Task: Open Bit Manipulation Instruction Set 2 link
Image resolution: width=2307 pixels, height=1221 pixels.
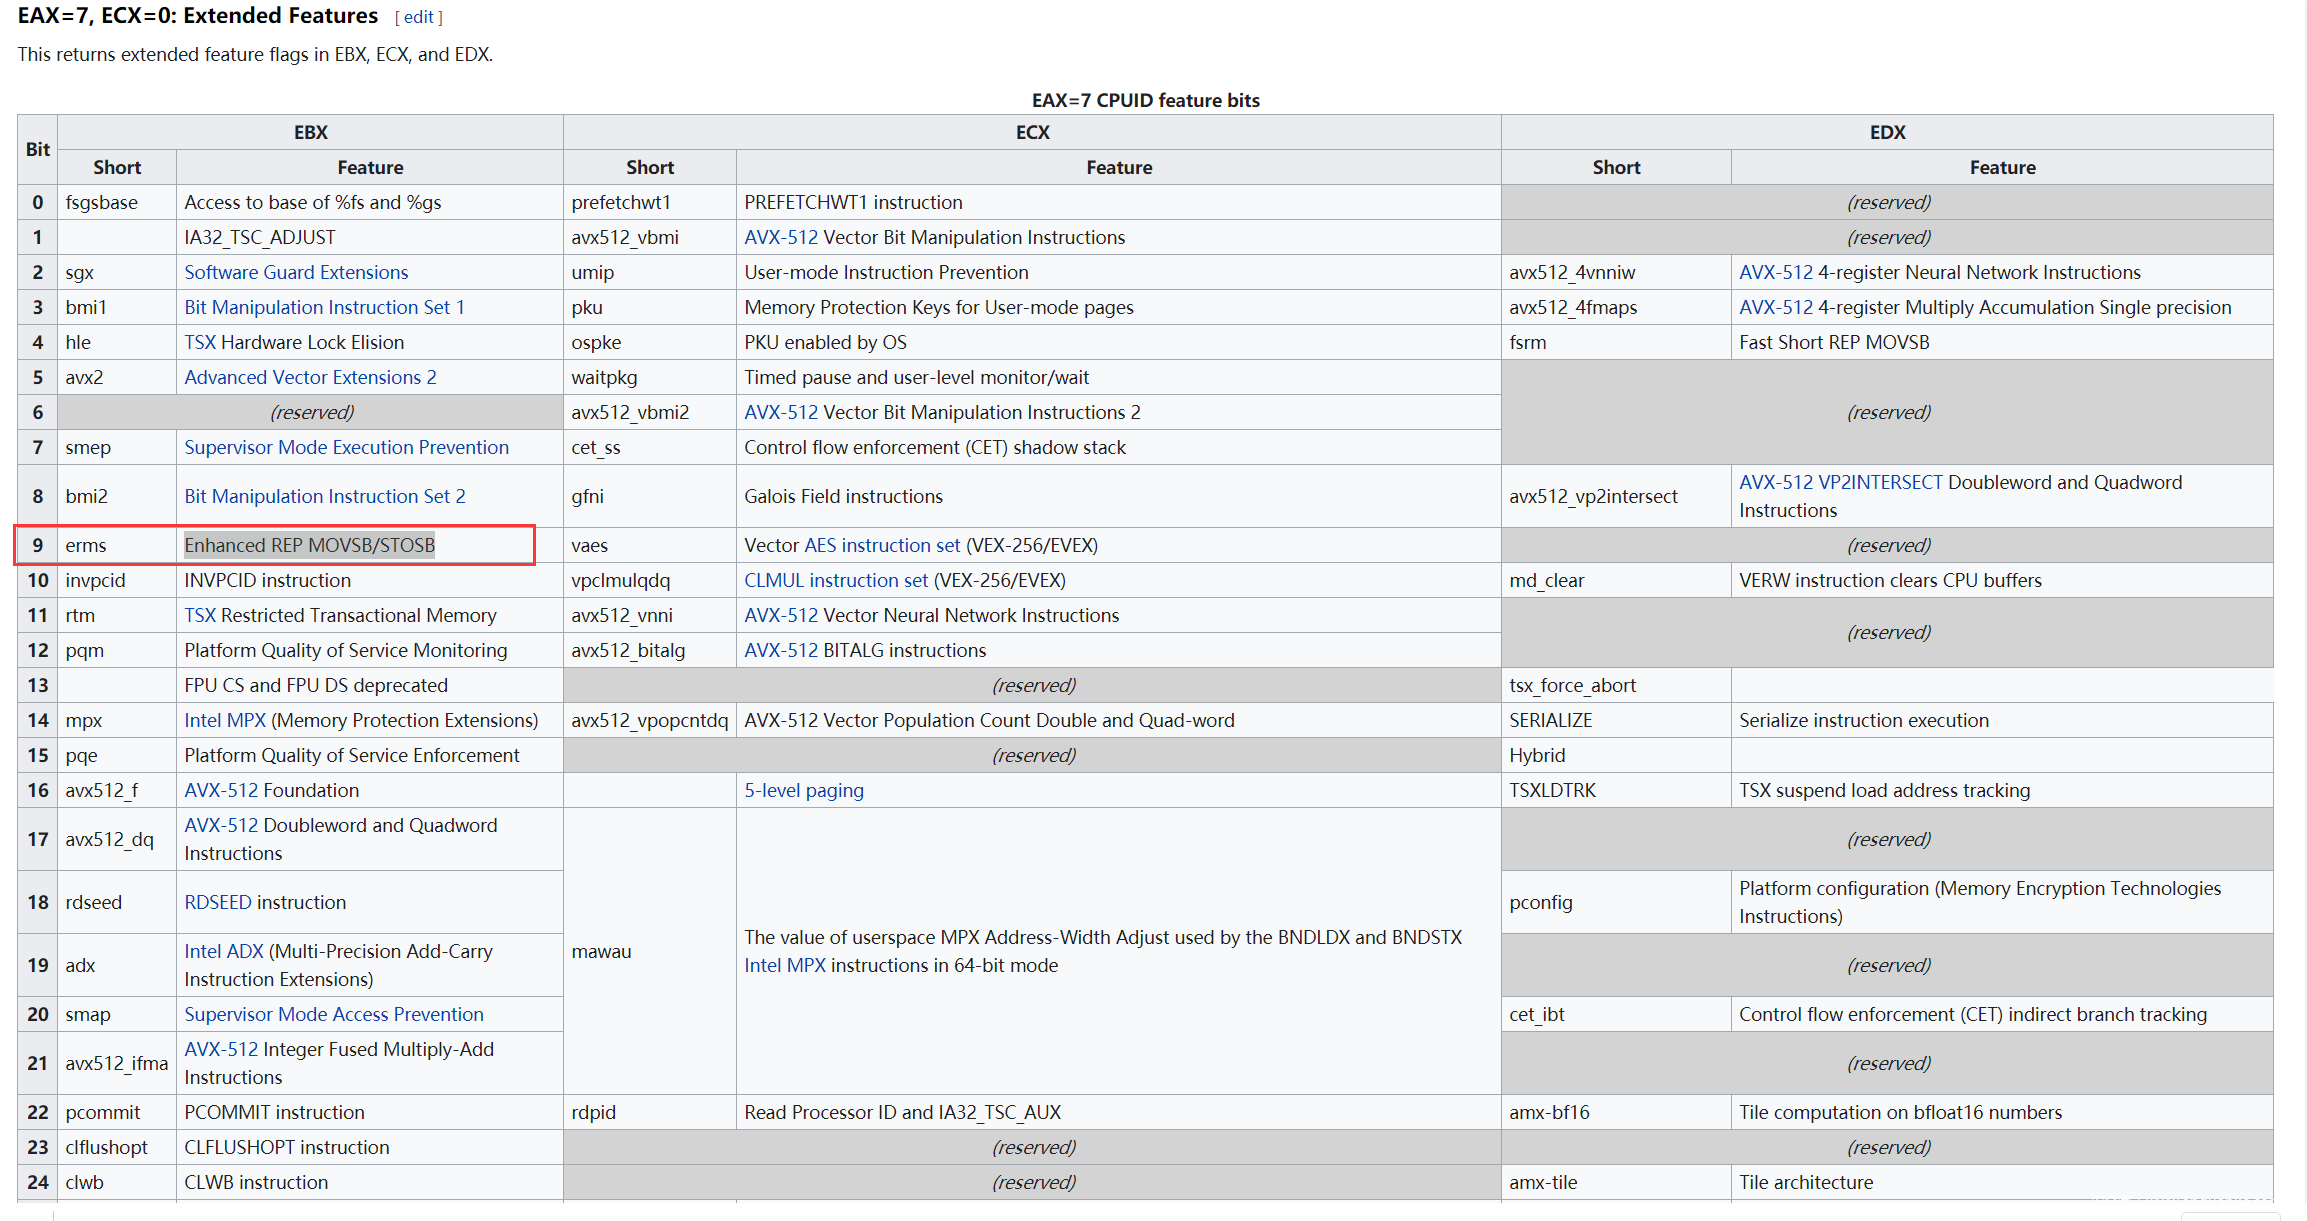Action: [324, 496]
